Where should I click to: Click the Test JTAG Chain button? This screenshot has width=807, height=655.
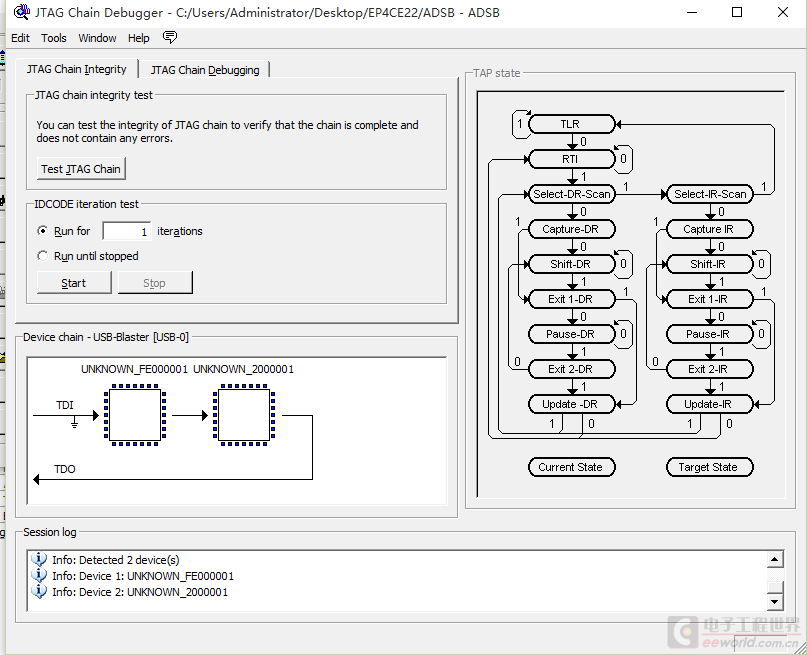(81, 169)
